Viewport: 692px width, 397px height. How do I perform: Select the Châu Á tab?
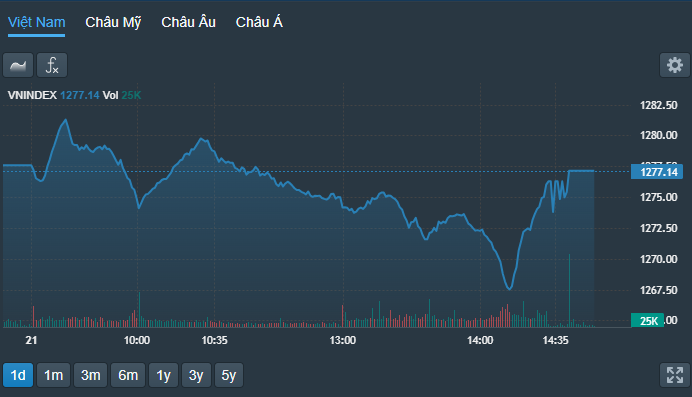(259, 22)
